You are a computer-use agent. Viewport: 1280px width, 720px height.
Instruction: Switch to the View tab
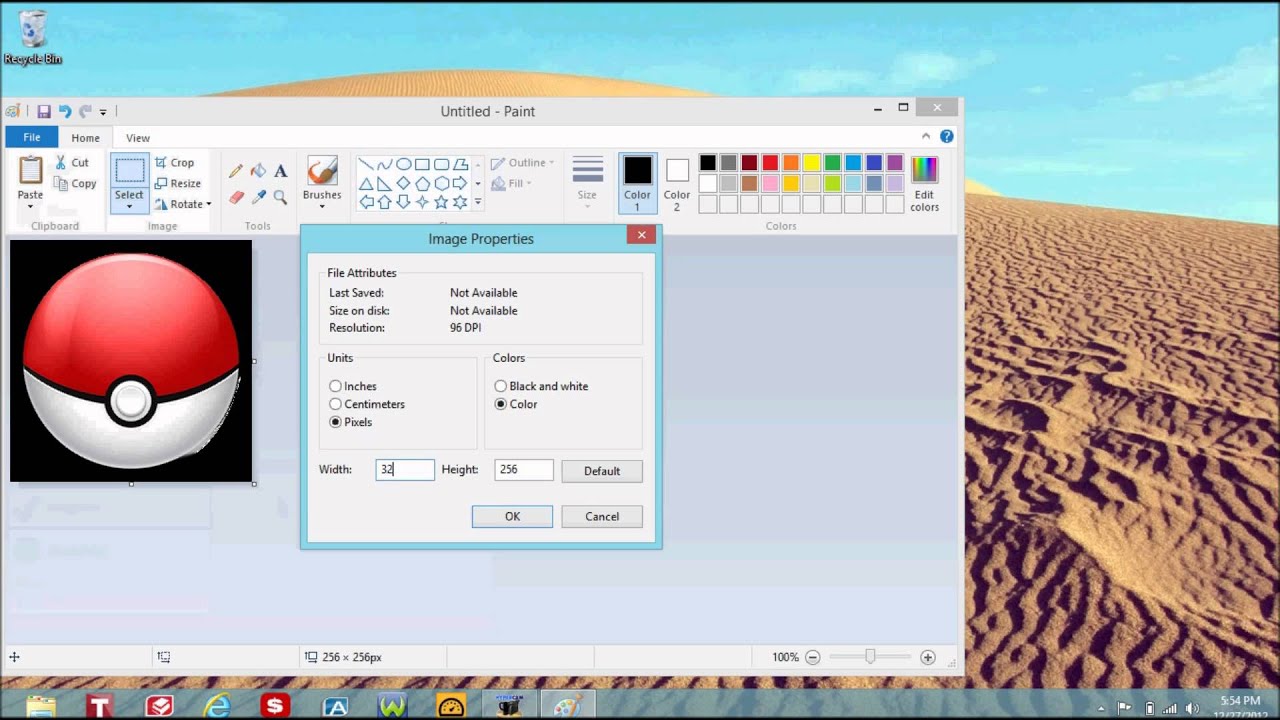click(x=138, y=138)
